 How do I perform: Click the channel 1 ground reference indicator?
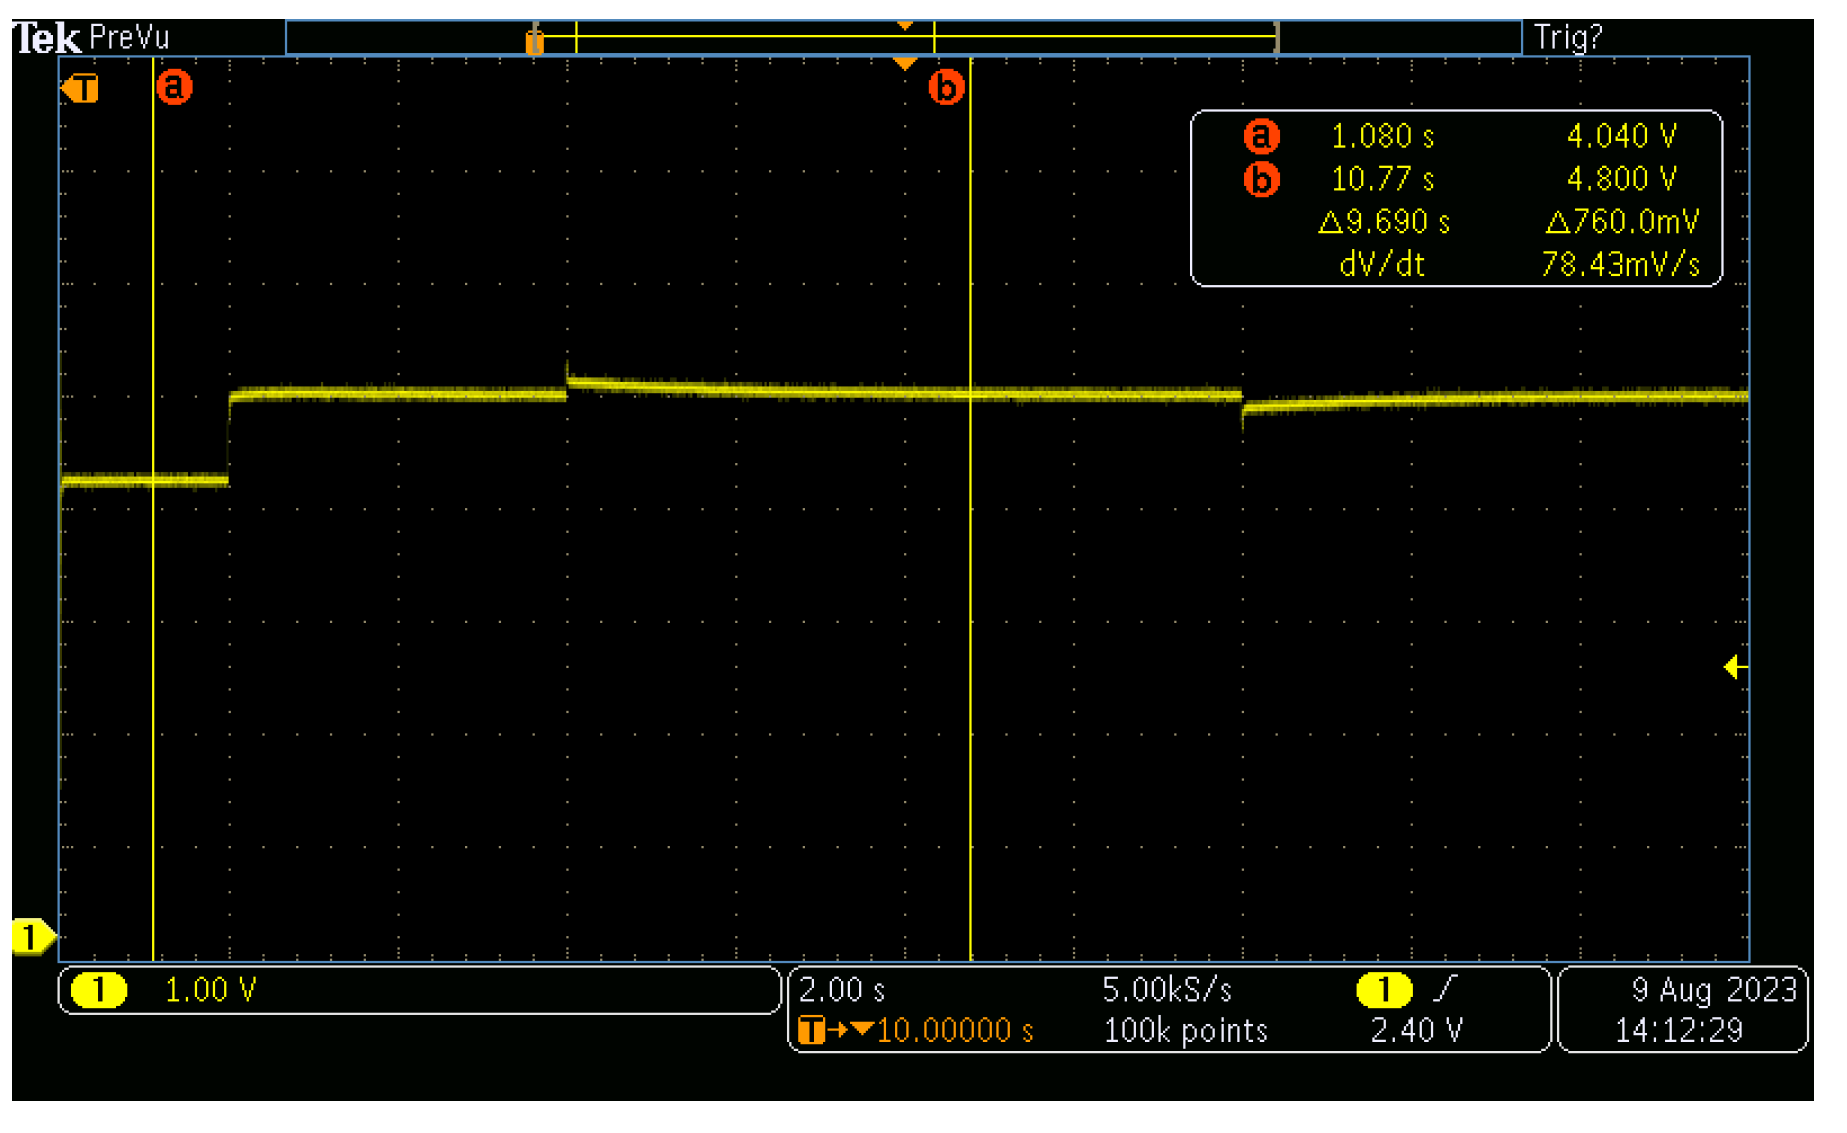click(x=32, y=937)
